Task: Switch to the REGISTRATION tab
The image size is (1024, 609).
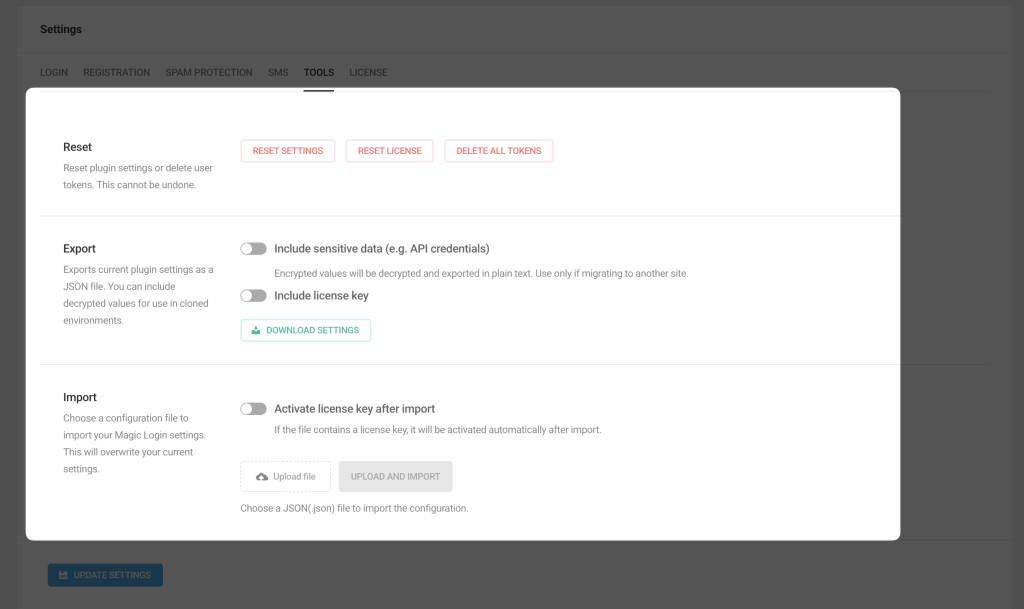Action: 116,72
